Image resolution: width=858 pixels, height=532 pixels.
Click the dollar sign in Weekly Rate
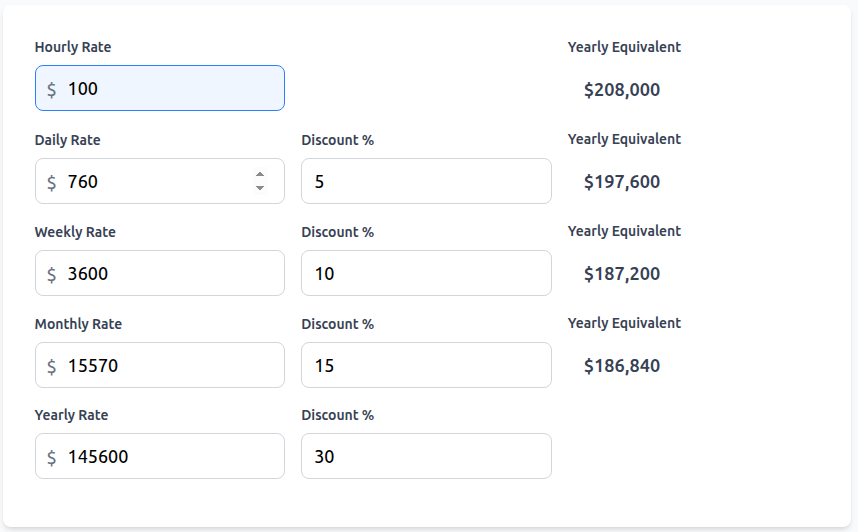(52, 274)
